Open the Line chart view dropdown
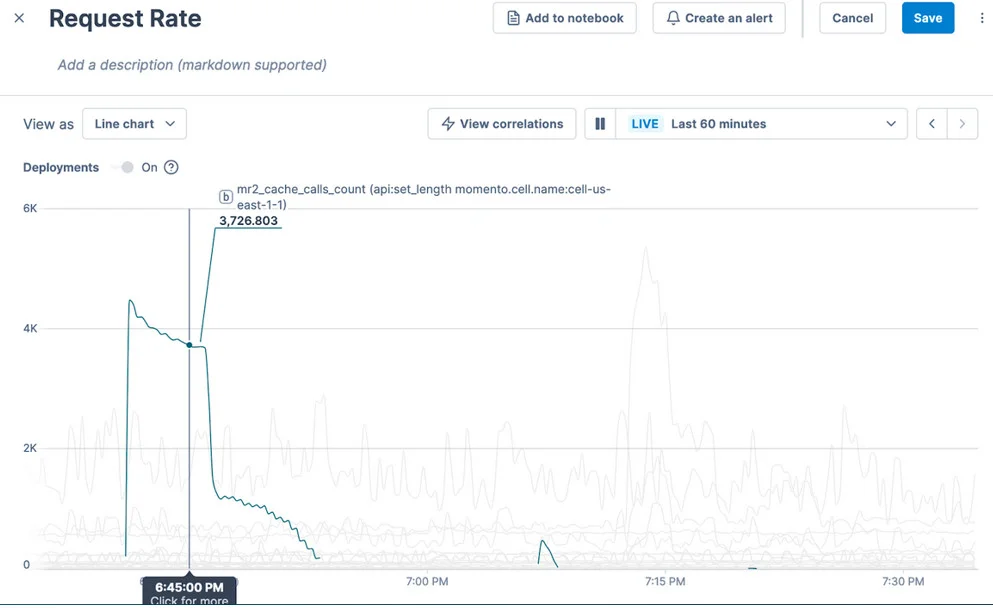993x609 pixels. [x=134, y=124]
